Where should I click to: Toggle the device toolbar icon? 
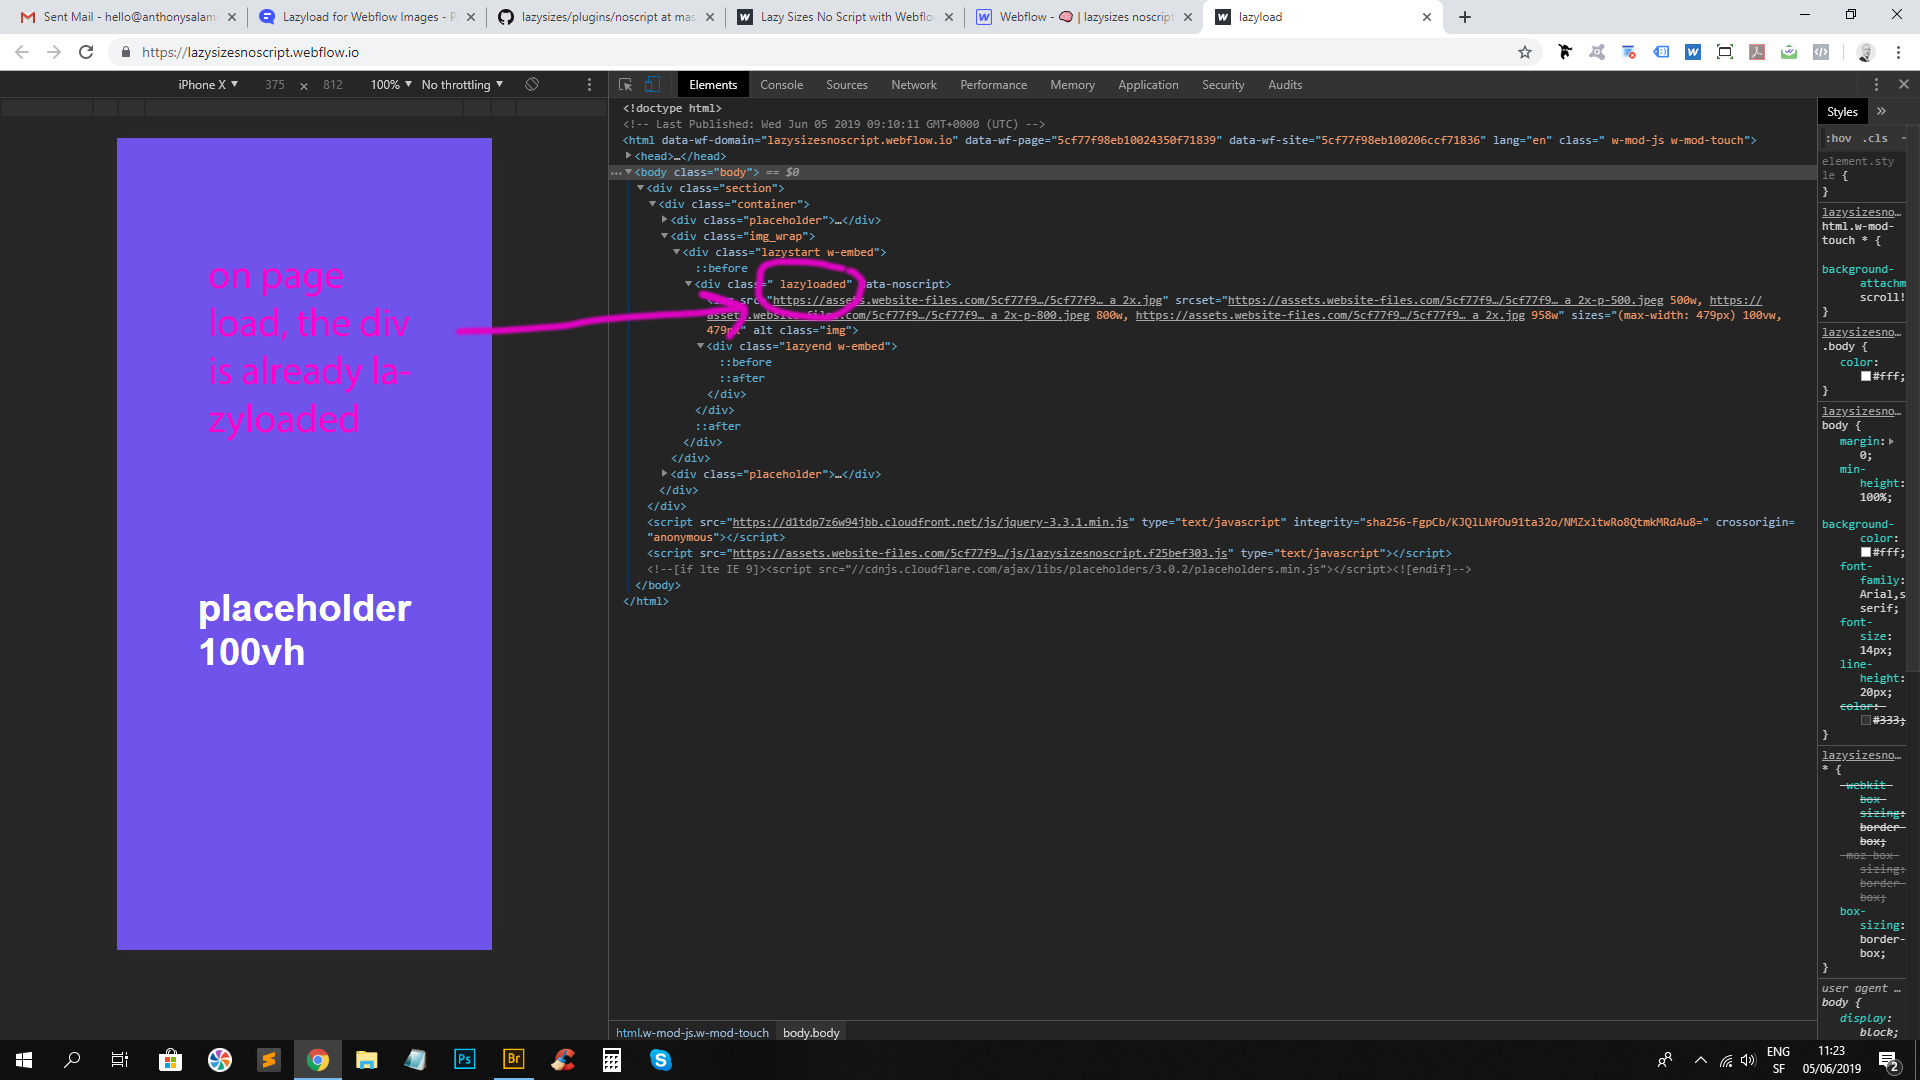tap(652, 85)
